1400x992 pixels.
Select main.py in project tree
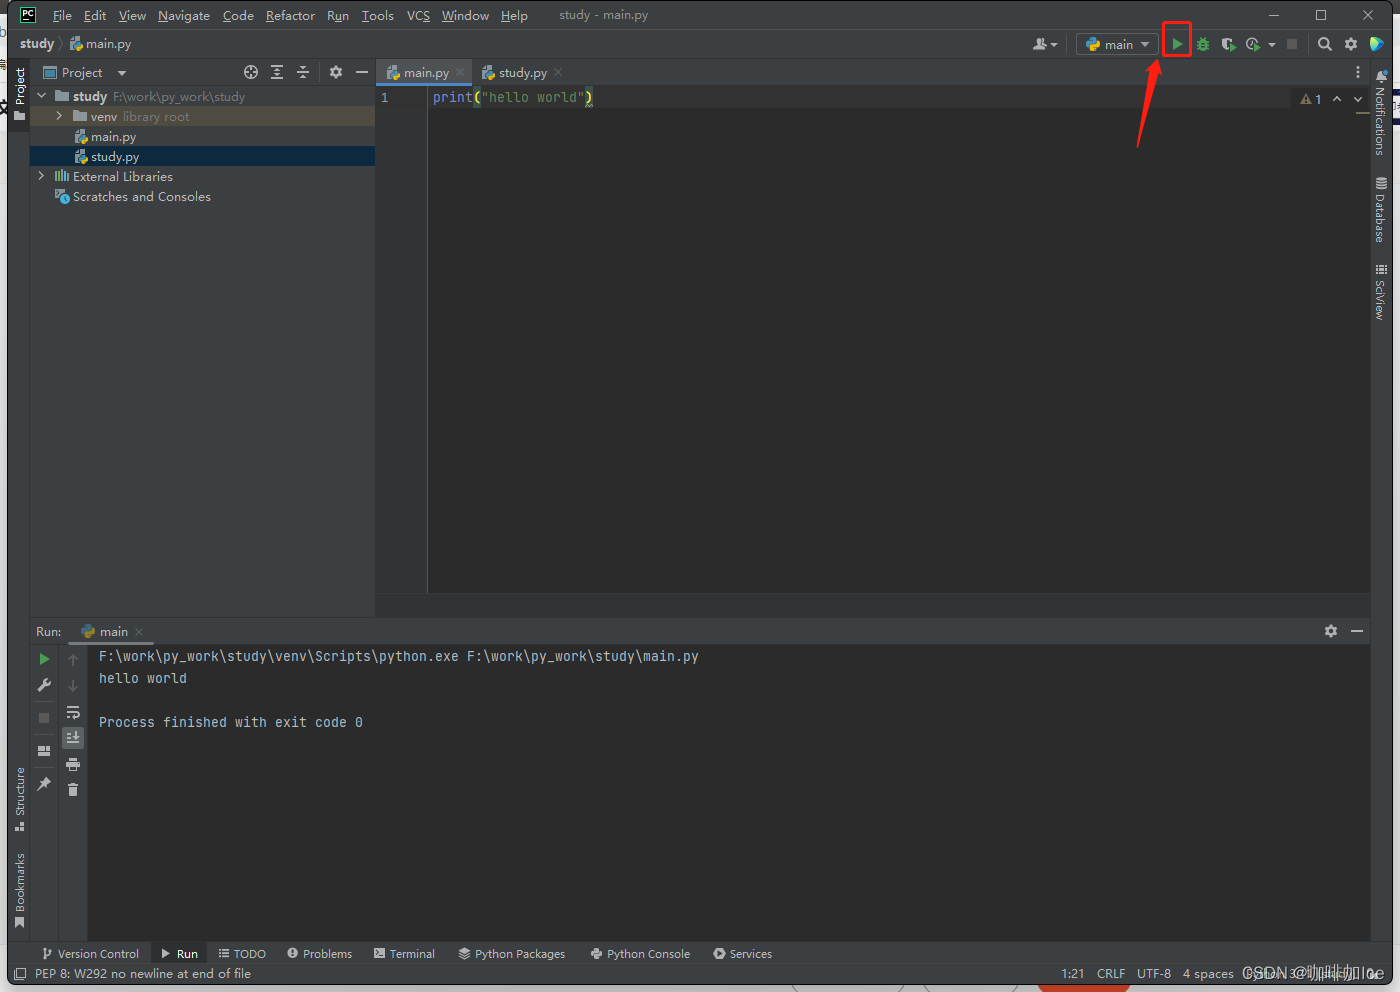[x=202, y=136]
